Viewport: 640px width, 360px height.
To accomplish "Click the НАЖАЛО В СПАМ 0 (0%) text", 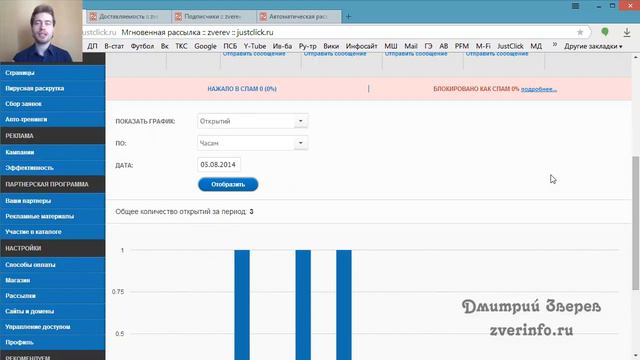I will point(242,89).
